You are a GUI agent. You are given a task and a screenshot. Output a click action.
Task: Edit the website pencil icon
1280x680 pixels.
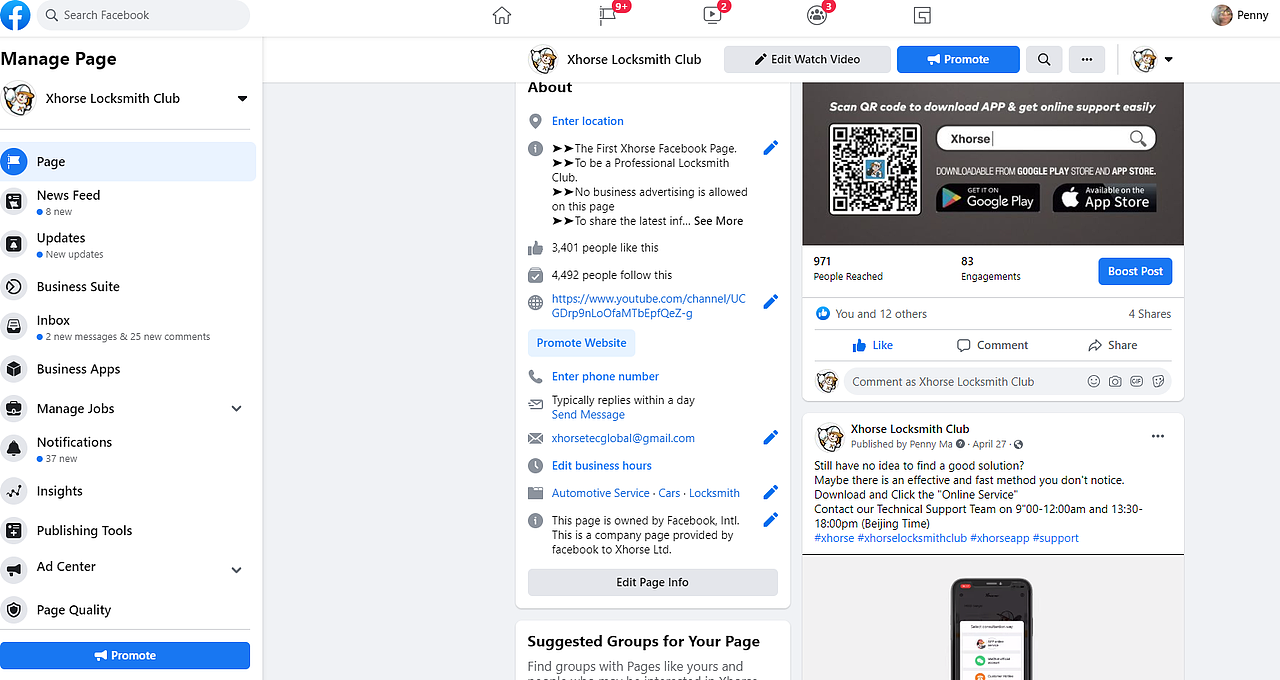tap(771, 302)
